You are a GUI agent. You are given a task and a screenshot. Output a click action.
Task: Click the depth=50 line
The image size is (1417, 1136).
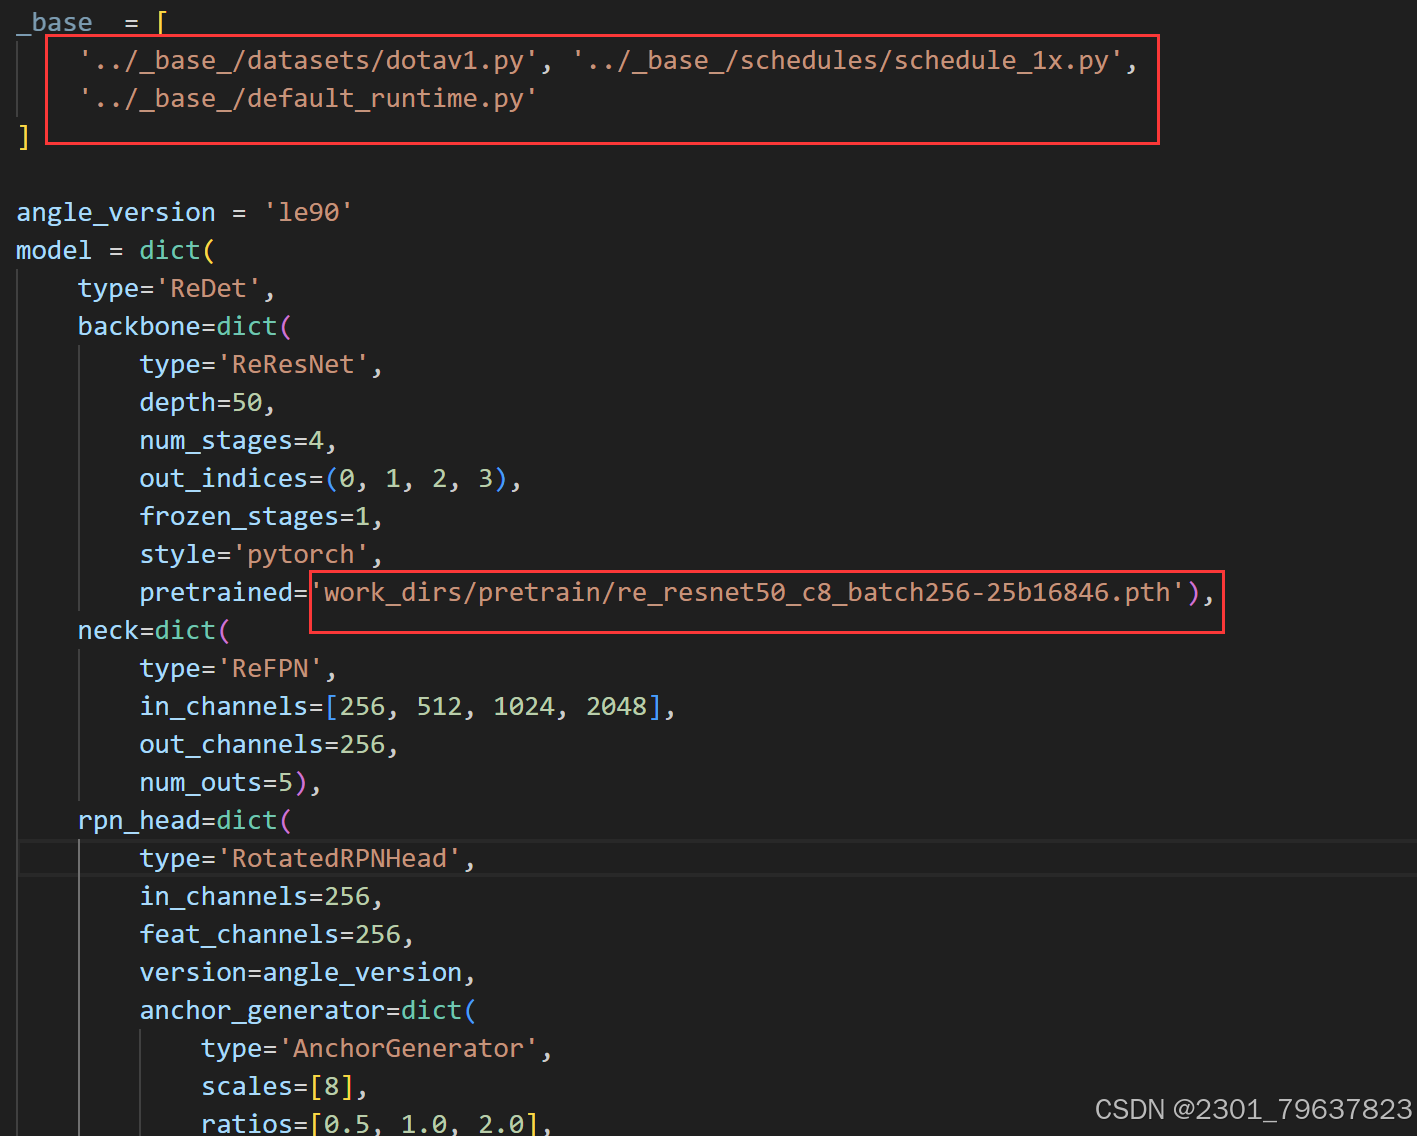click(x=208, y=402)
